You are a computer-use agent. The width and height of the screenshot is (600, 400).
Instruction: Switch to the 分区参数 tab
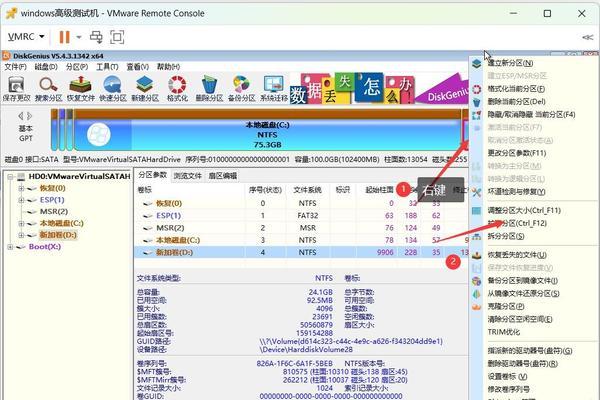tap(153, 175)
